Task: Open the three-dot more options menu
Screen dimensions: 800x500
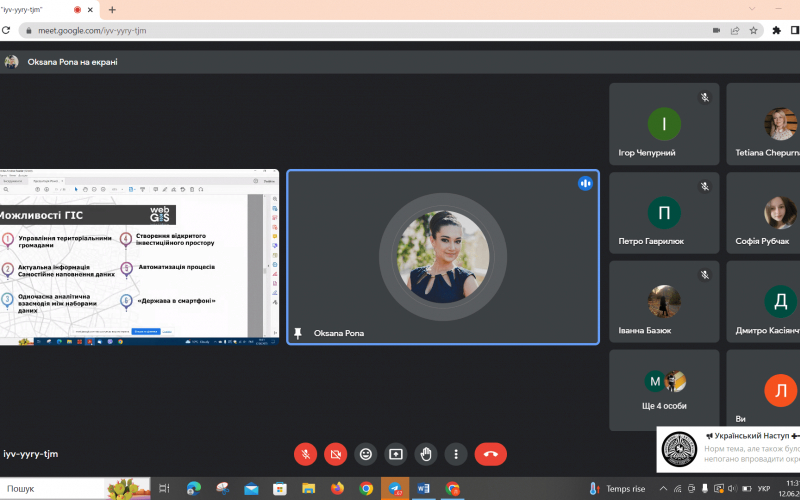Action: pos(455,453)
